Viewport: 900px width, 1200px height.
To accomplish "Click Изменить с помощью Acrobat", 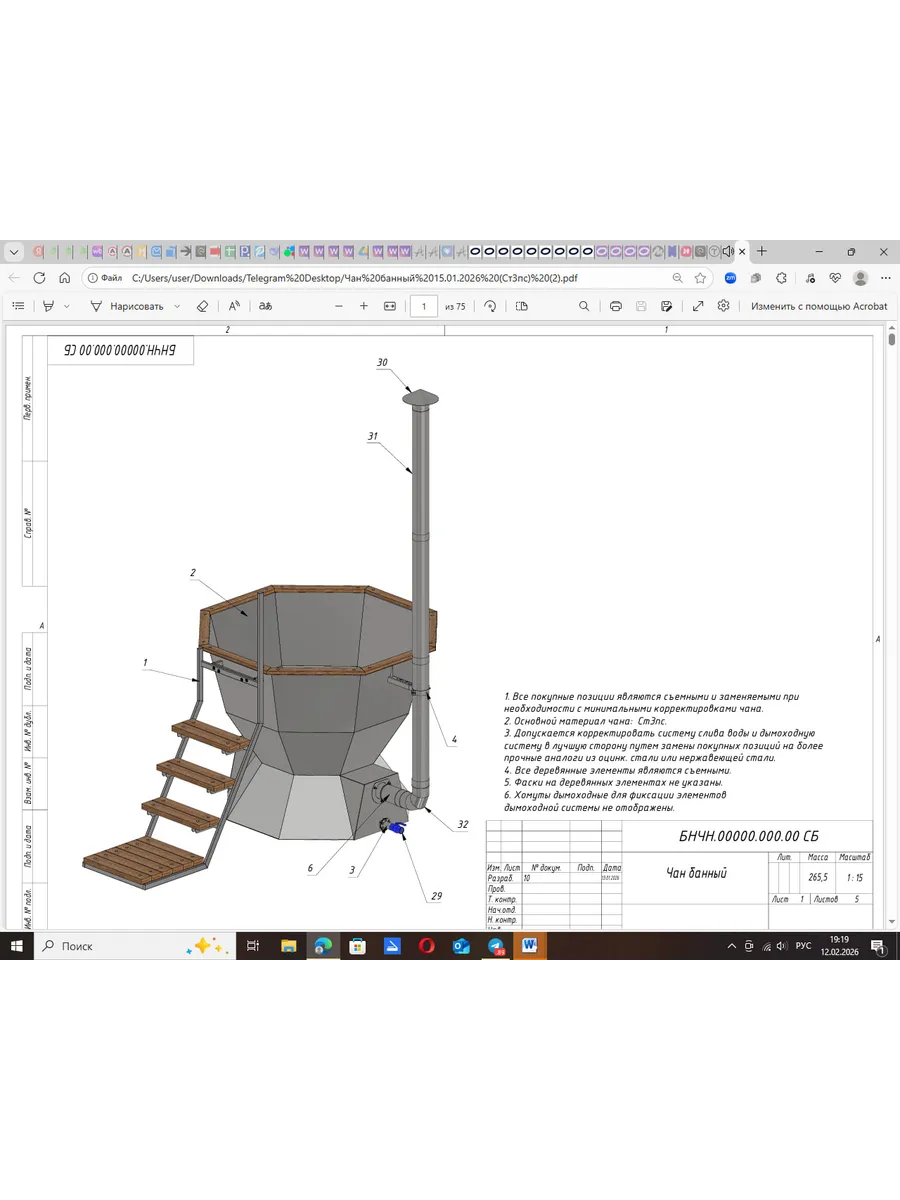I will click(818, 306).
